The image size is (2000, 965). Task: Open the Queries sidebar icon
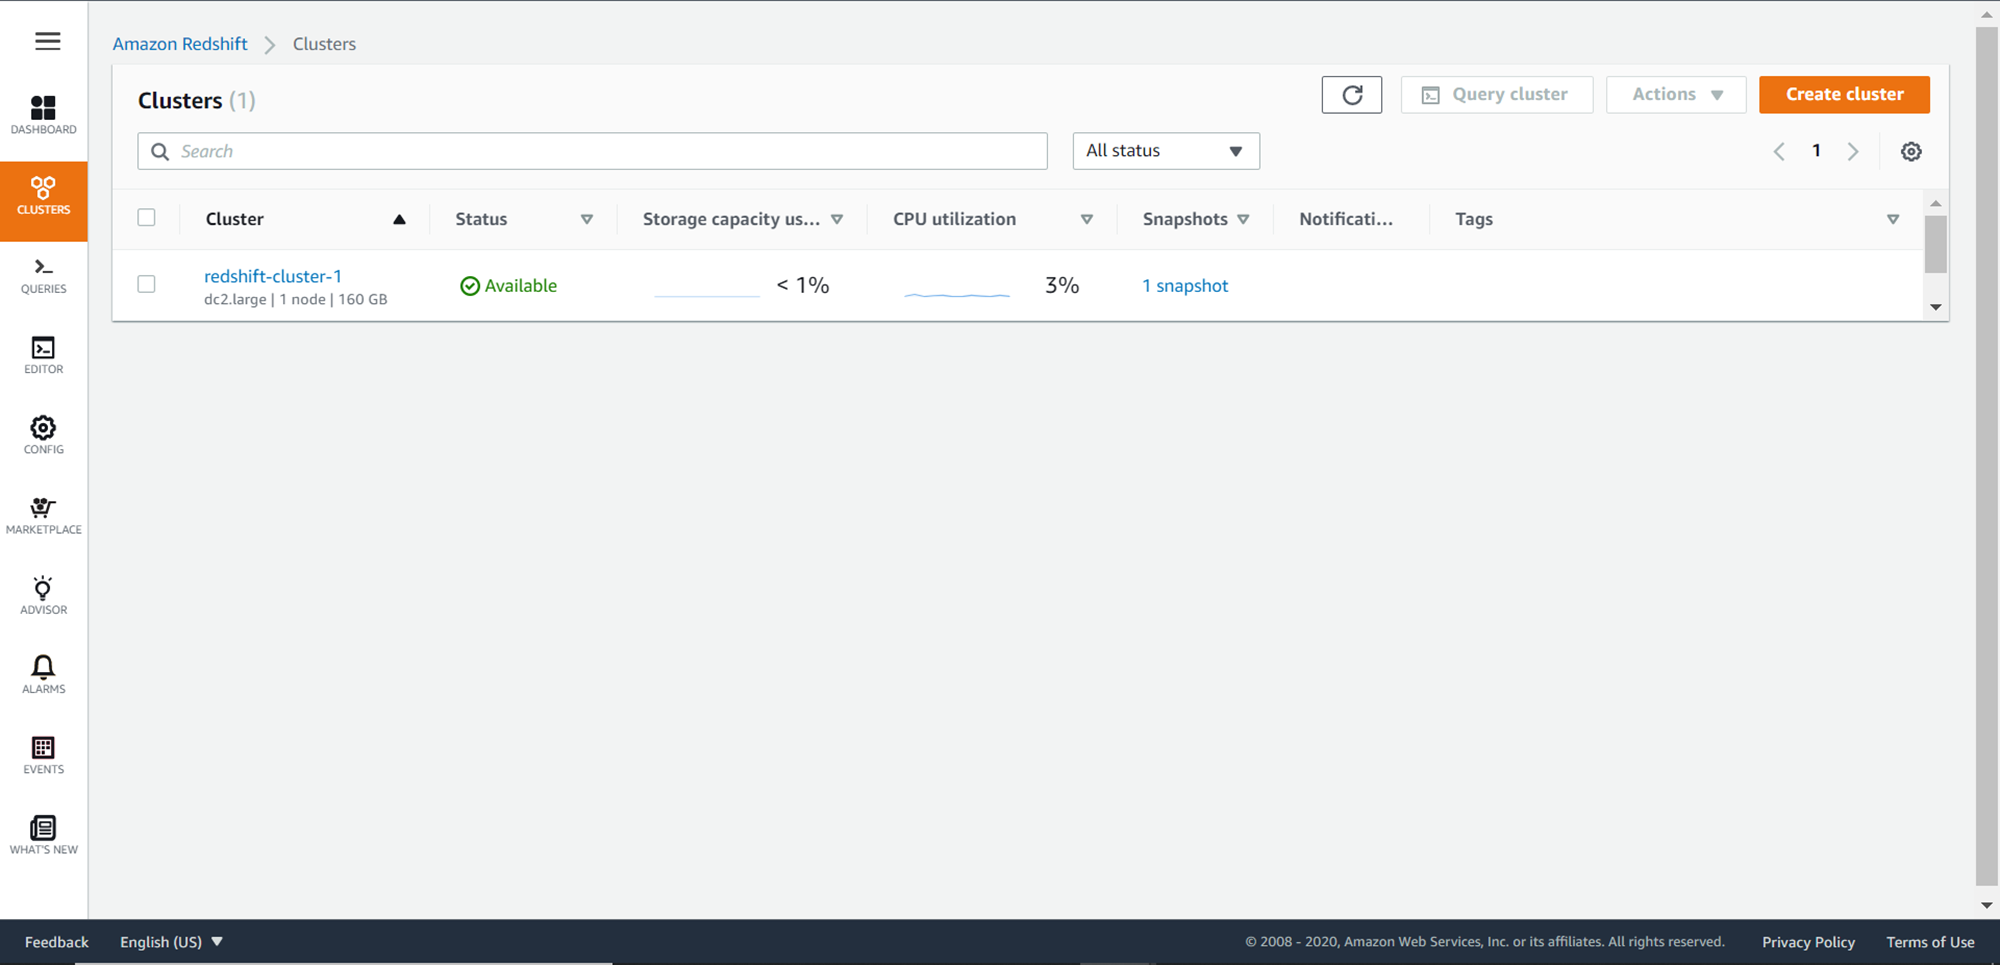43,276
